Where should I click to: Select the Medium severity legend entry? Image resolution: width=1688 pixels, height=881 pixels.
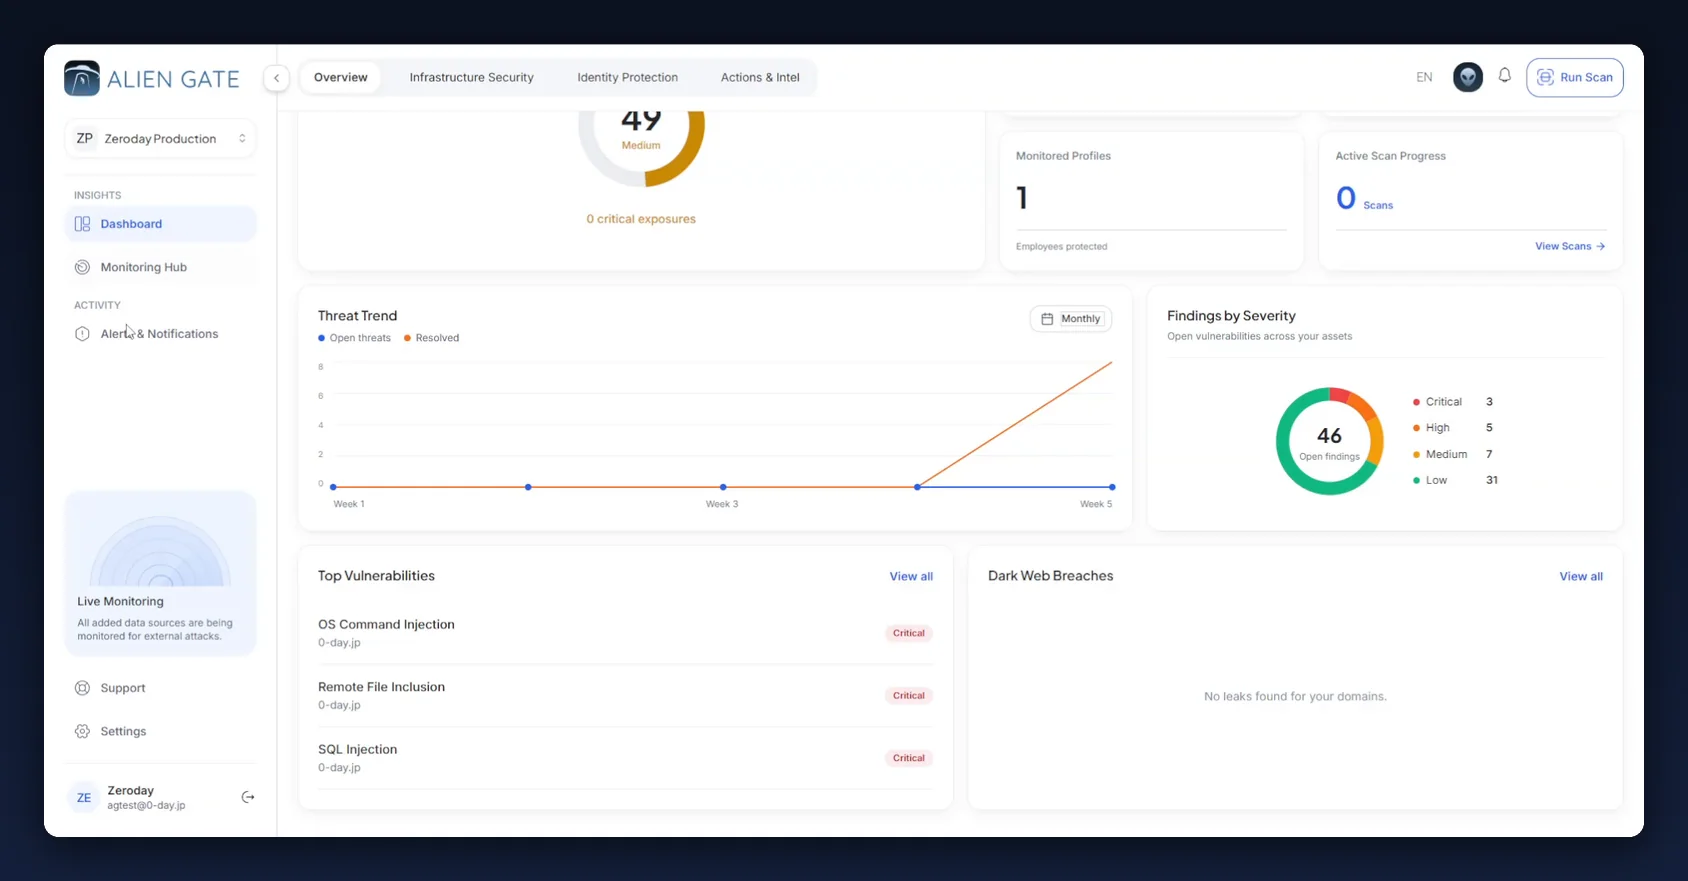[x=1452, y=454]
